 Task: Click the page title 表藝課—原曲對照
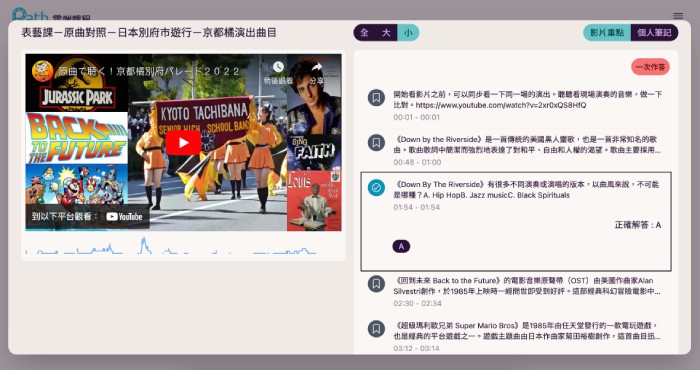(148, 33)
